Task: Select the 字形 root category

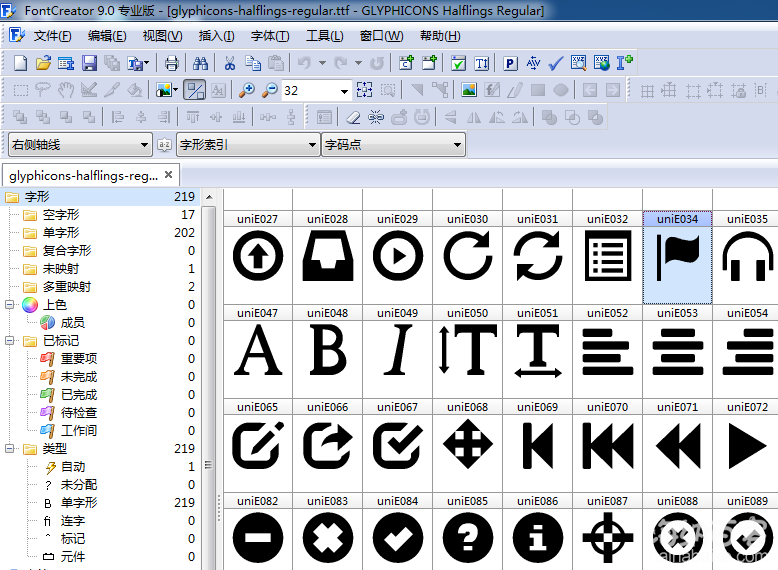Action: (101, 197)
